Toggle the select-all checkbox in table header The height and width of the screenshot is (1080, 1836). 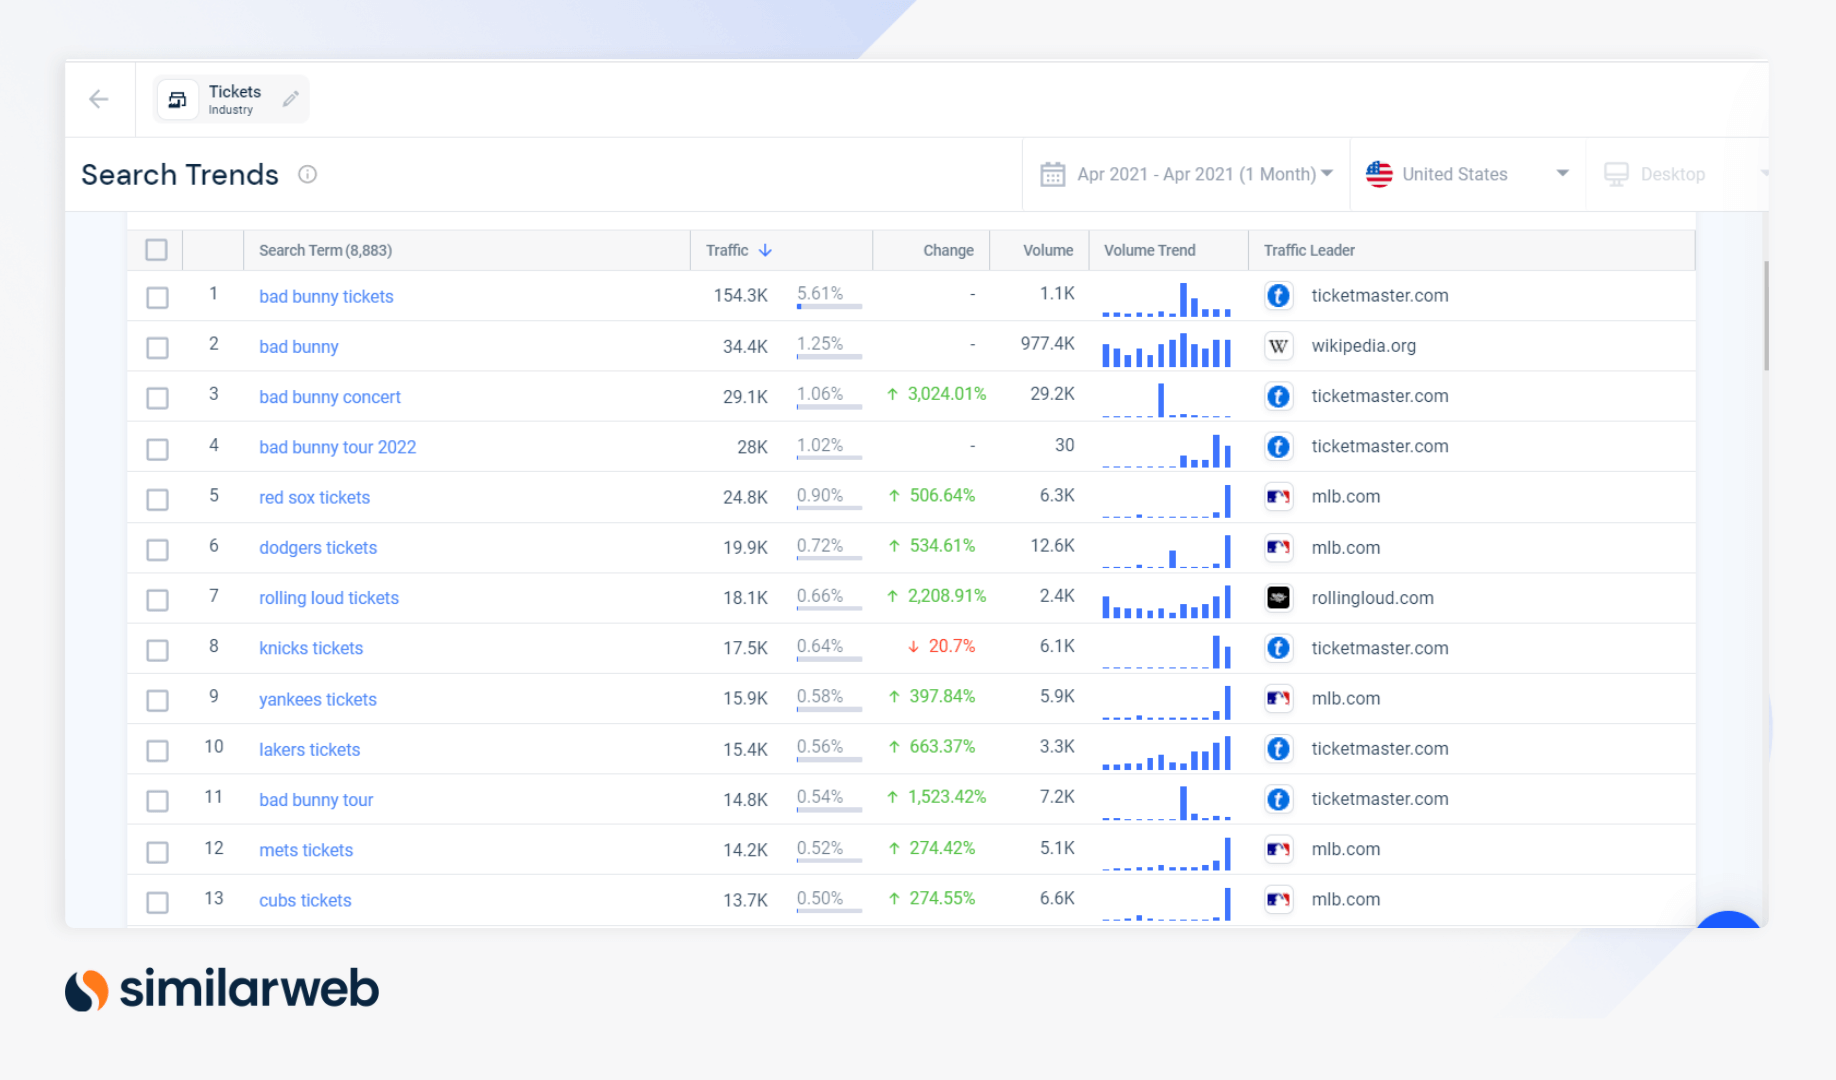coord(157,250)
